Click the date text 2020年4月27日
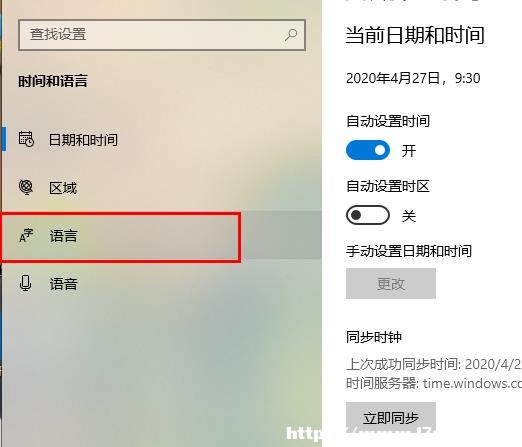 (393, 78)
